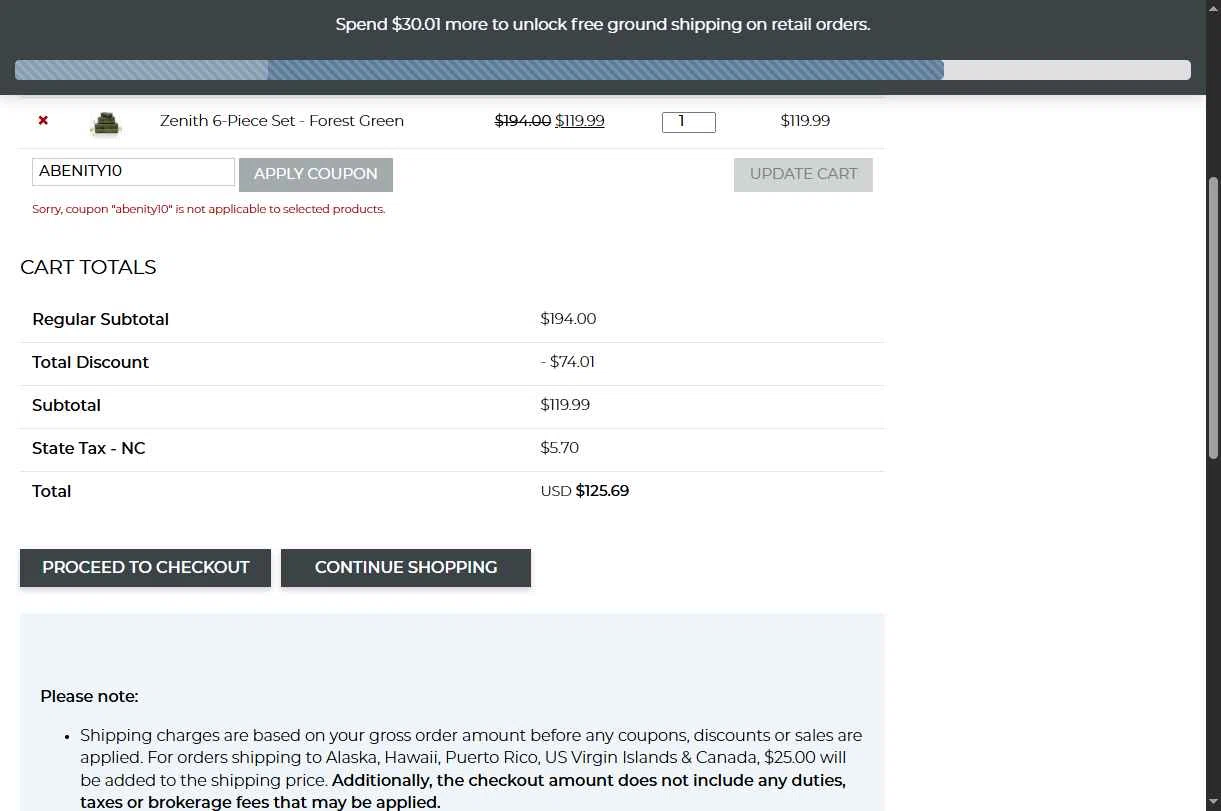Select the Regular Subtotal value $194.00
Screen dimensions: 1221x811
click(568, 319)
